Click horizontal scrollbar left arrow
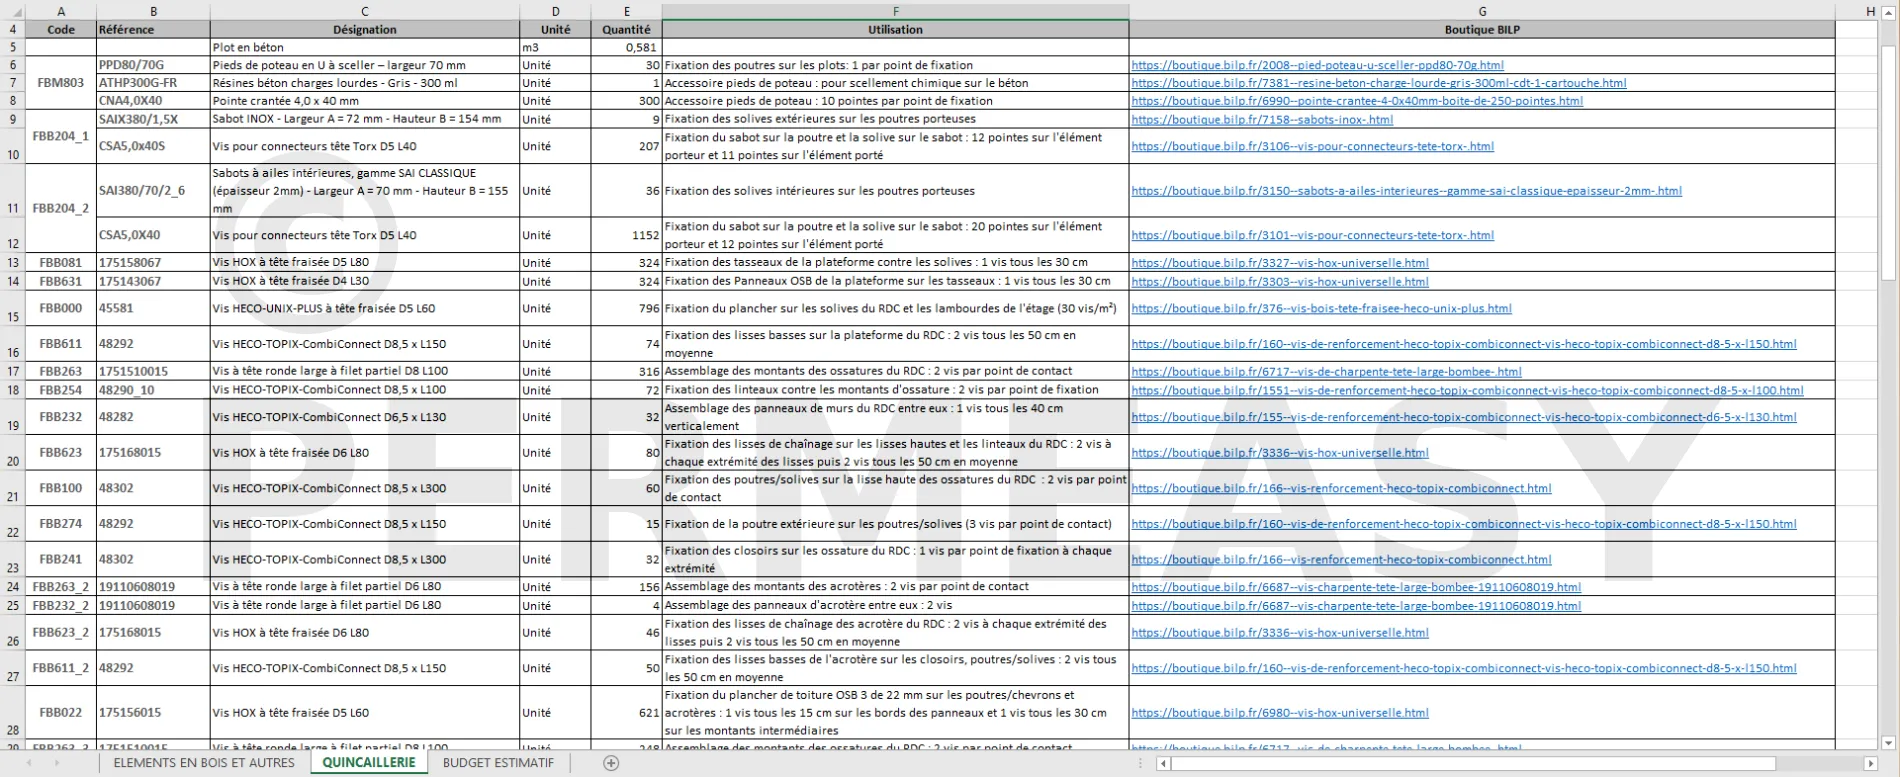The width and height of the screenshot is (1900, 777). (1163, 763)
